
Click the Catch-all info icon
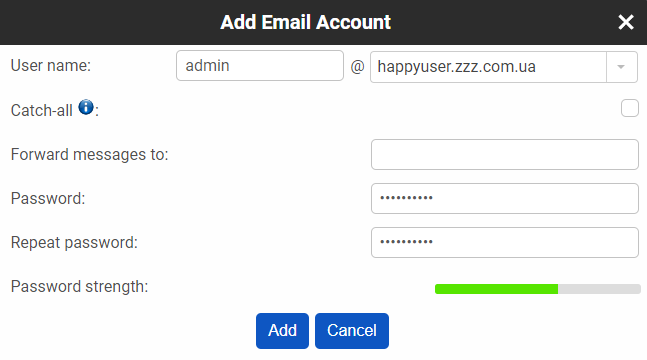coord(86,107)
